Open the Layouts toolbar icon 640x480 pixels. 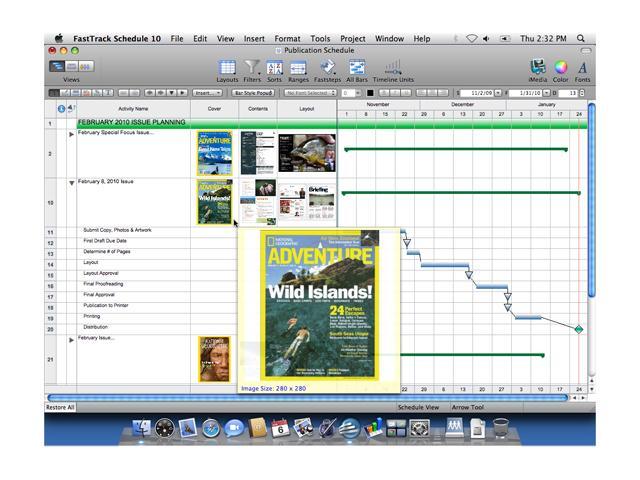(227, 68)
